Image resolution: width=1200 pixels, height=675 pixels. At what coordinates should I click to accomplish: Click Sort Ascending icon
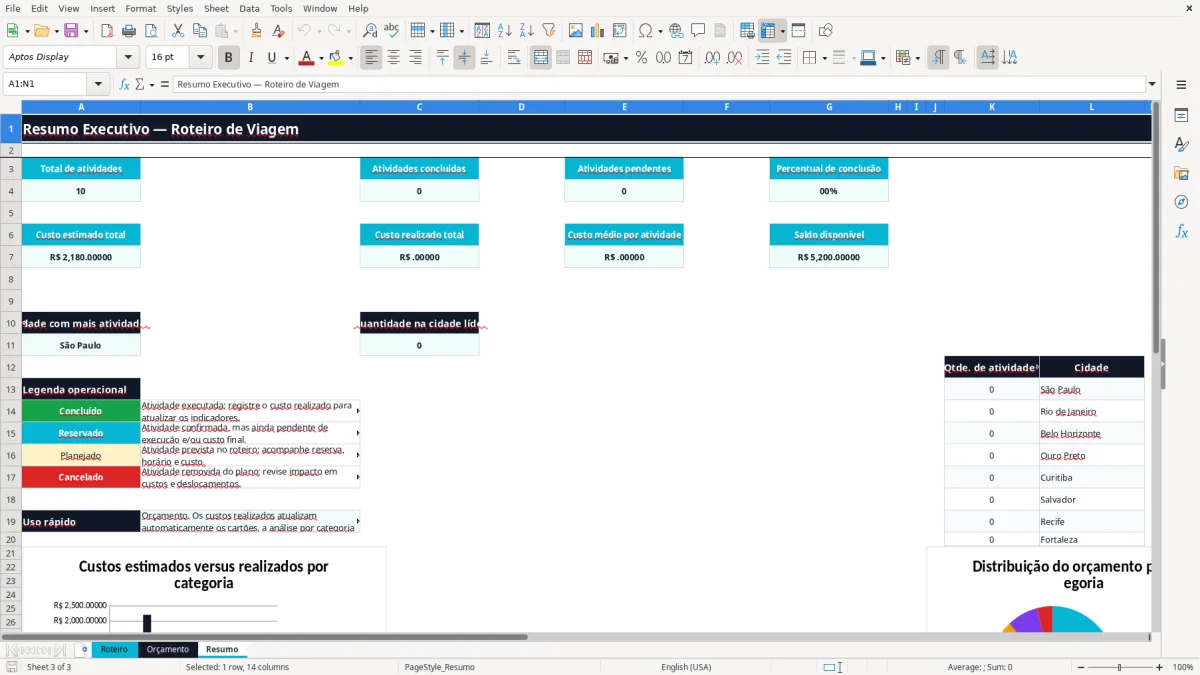click(x=504, y=31)
